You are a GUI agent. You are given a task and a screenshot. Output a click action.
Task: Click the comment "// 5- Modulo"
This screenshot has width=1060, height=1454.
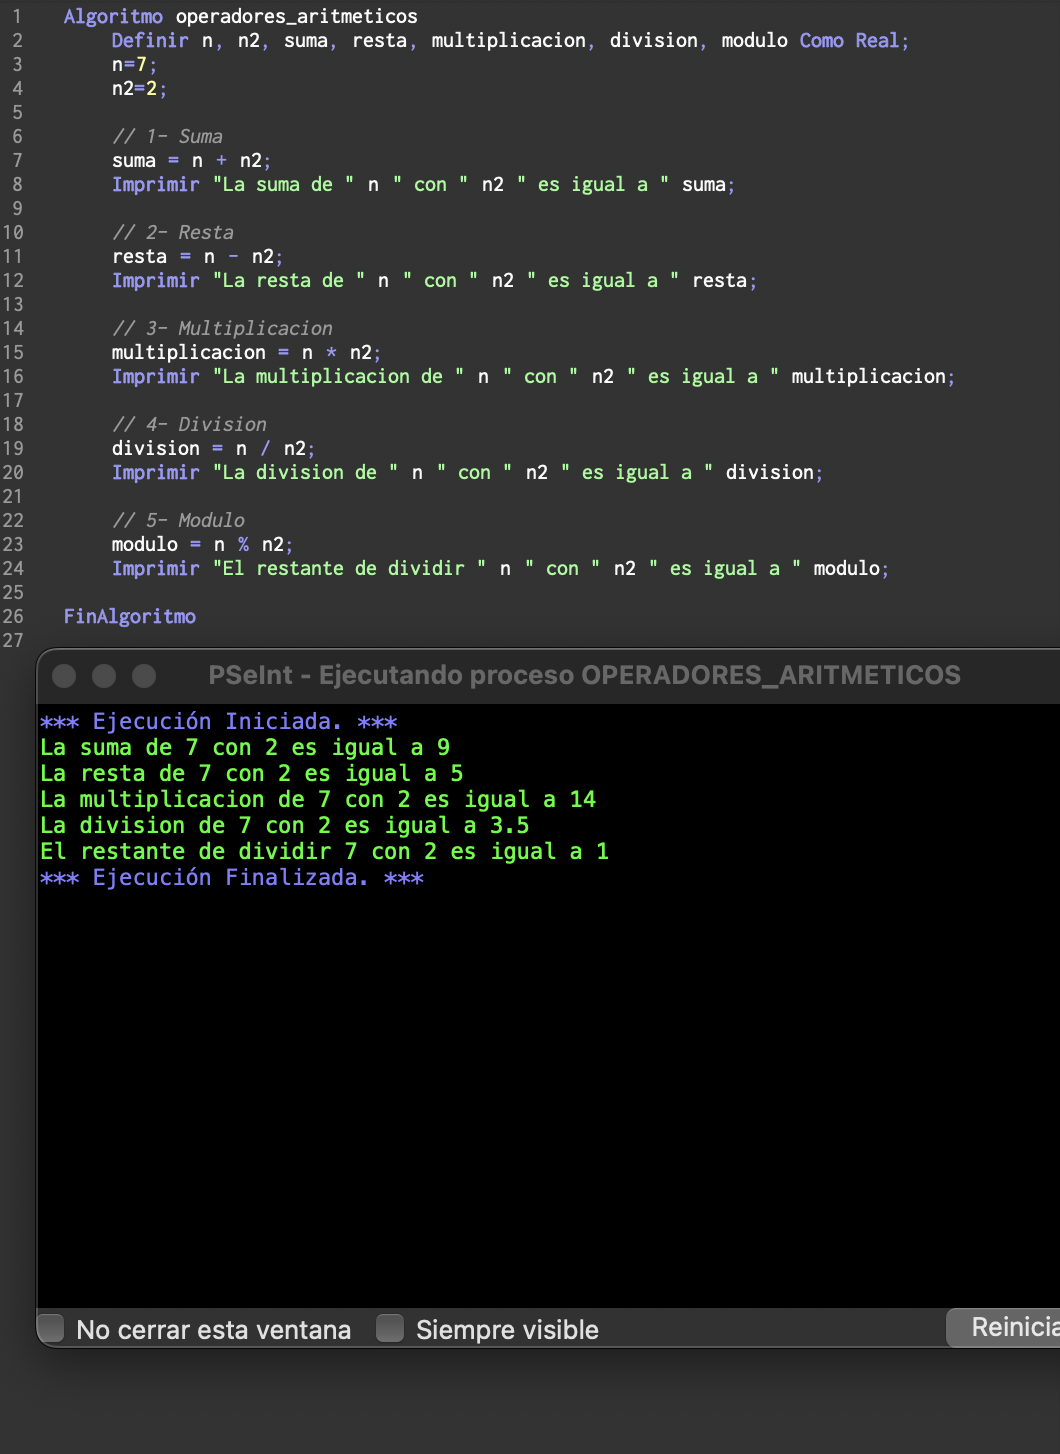click(179, 520)
